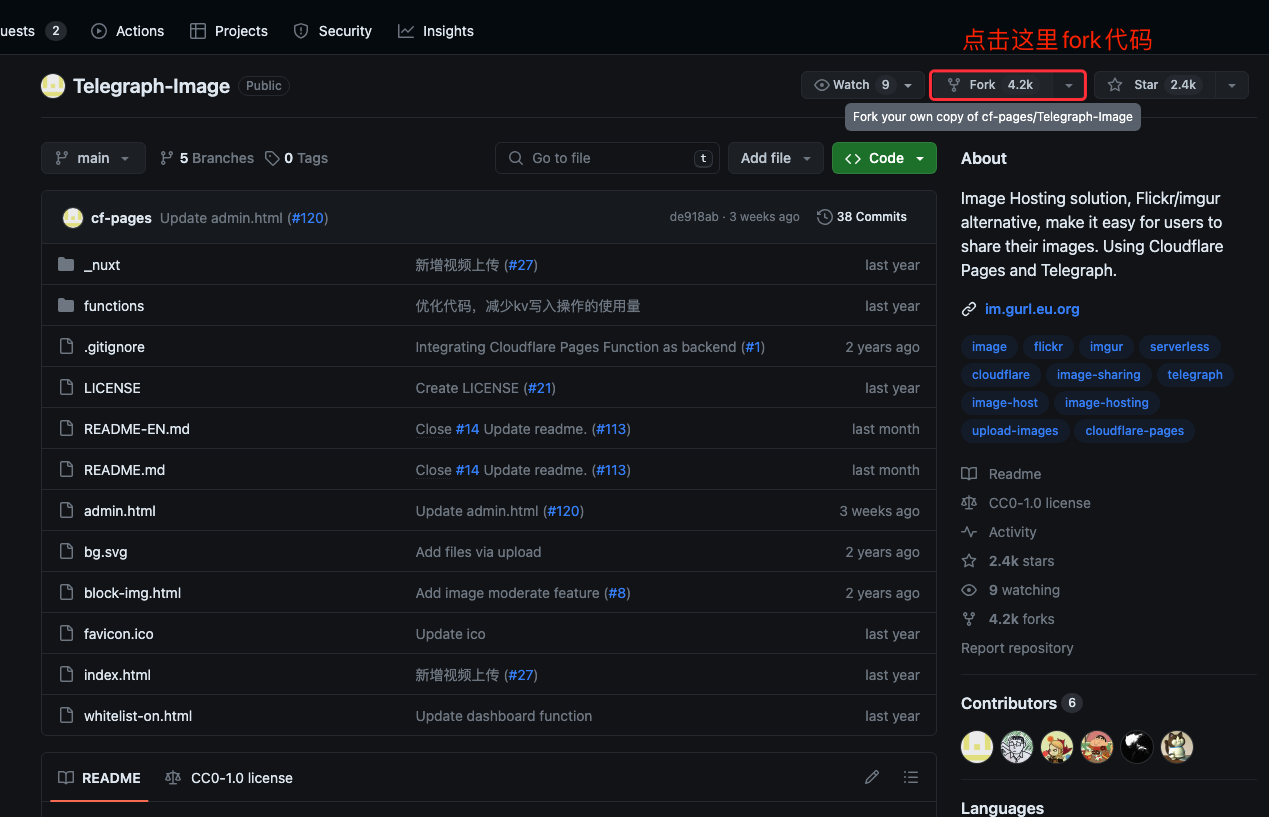Click the functions folder icon
Image resolution: width=1269 pixels, height=817 pixels.
pos(66,306)
